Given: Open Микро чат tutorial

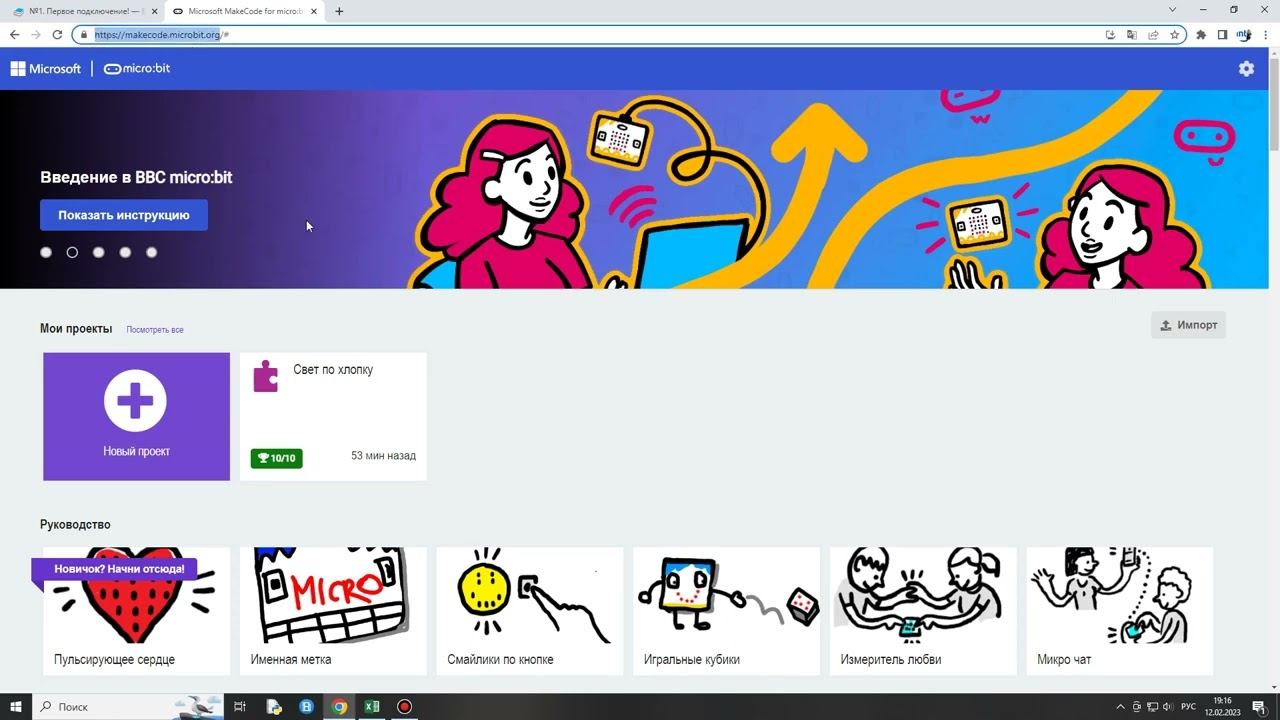Looking at the screenshot, I should [x=1120, y=611].
